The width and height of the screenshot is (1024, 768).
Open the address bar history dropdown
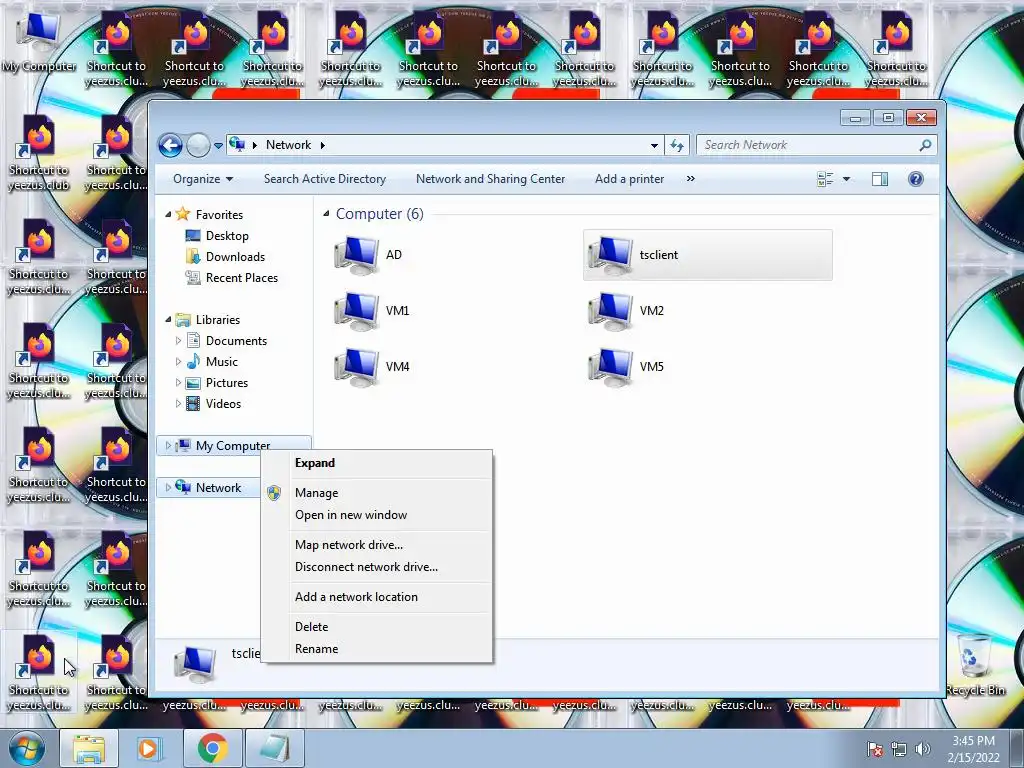(654, 145)
